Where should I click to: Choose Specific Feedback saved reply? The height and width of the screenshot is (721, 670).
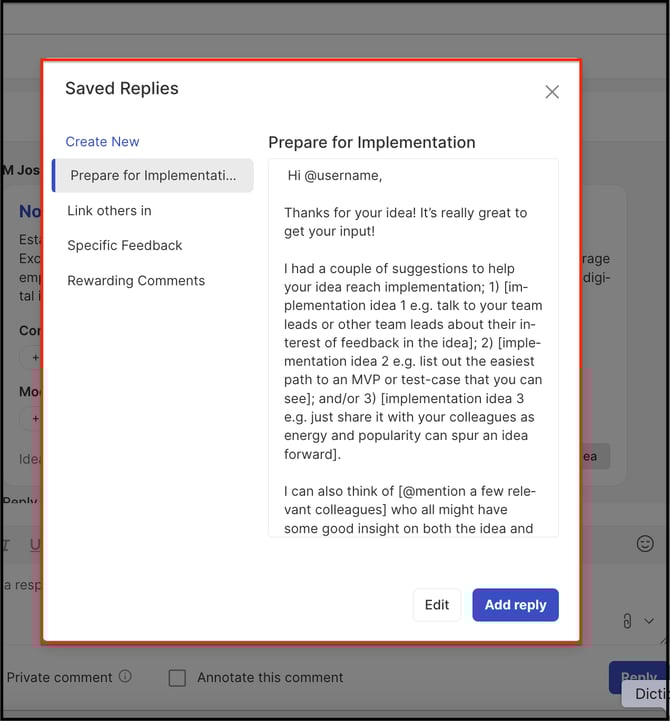coord(125,246)
